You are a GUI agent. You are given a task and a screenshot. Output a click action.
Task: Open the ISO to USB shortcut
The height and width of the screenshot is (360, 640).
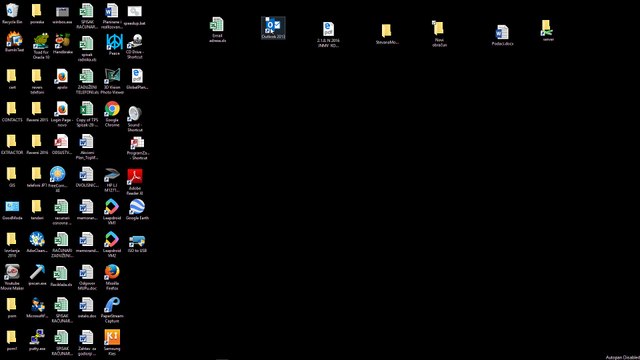(137, 244)
